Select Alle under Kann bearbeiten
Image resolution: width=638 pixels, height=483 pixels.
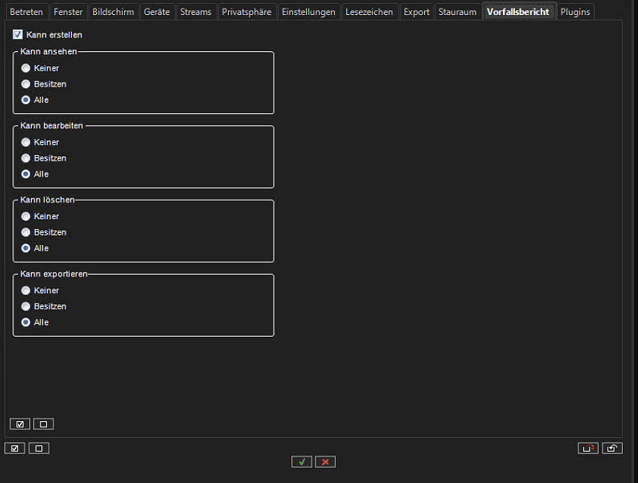26,174
